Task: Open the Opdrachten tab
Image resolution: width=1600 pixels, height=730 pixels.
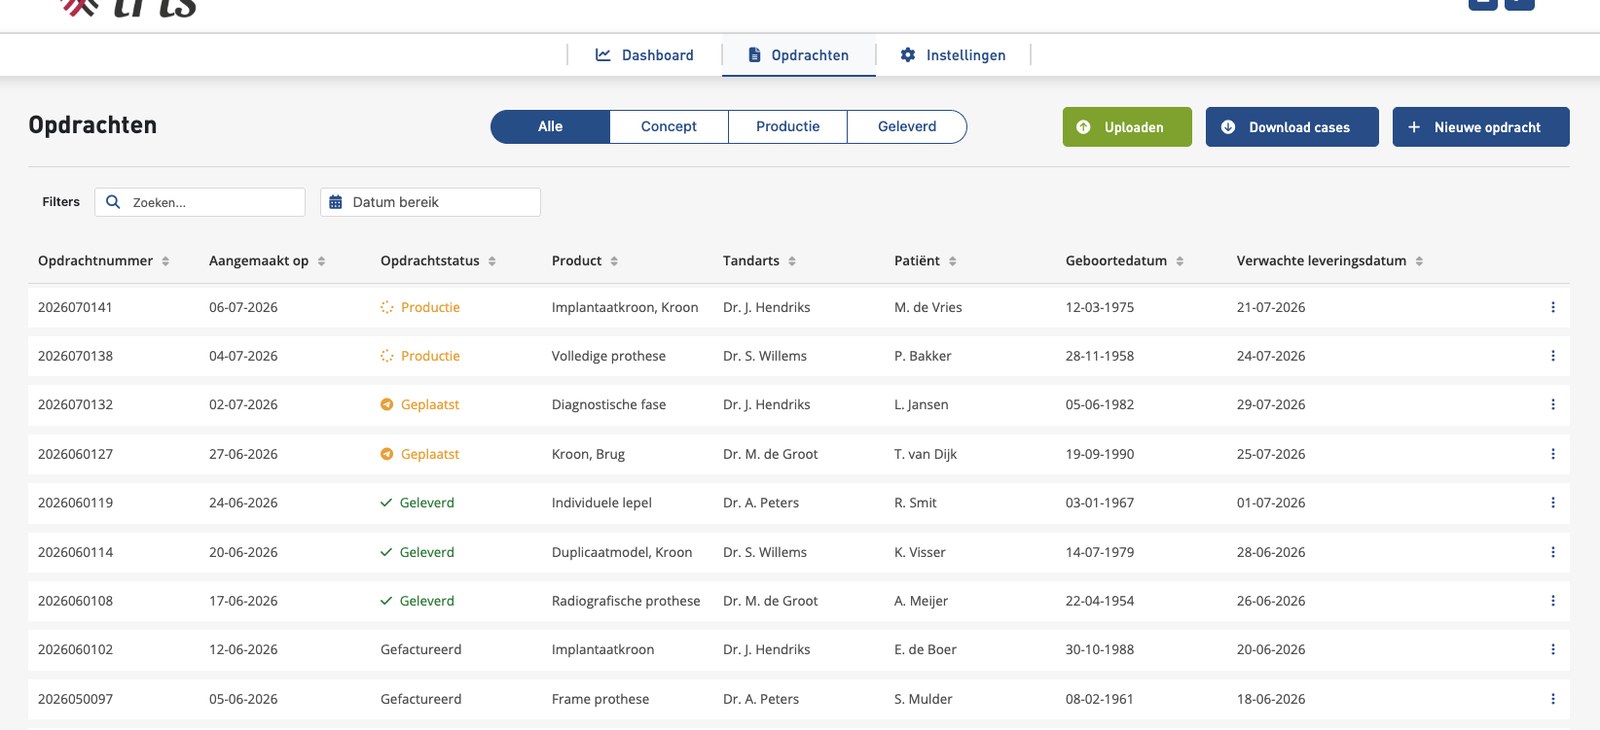Action: (x=799, y=55)
